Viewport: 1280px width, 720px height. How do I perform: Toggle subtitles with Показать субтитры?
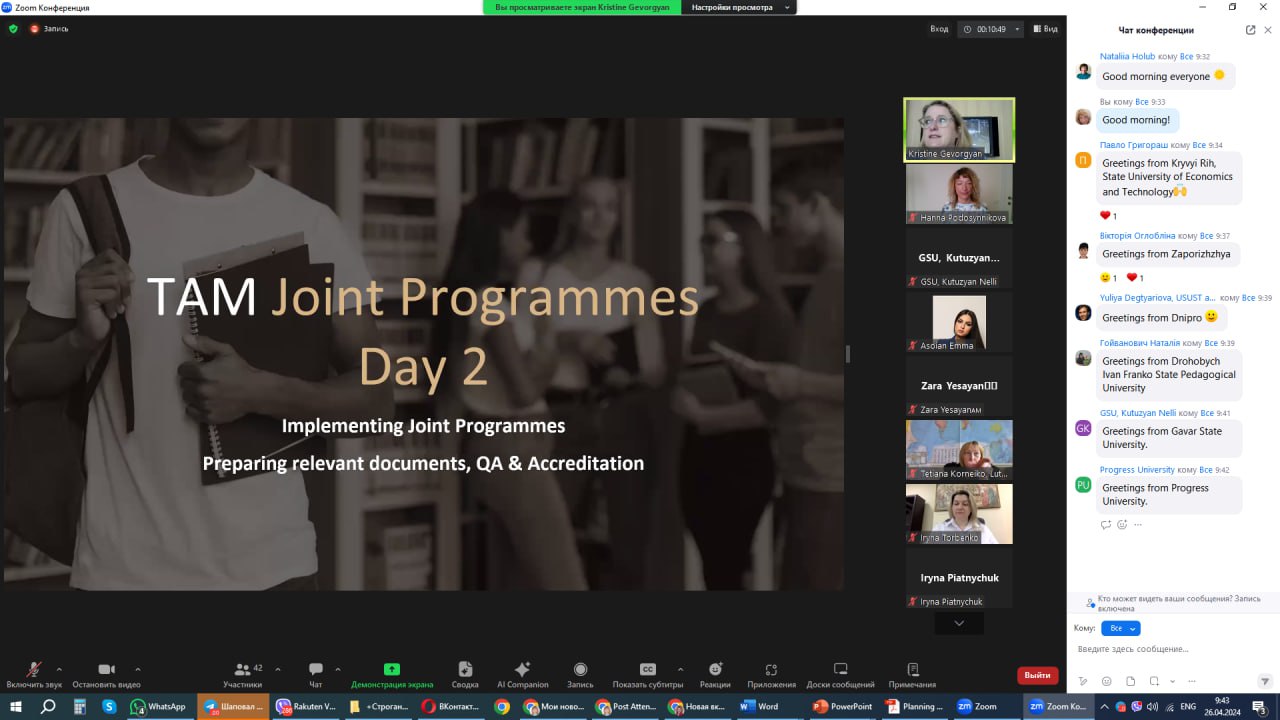click(x=648, y=670)
